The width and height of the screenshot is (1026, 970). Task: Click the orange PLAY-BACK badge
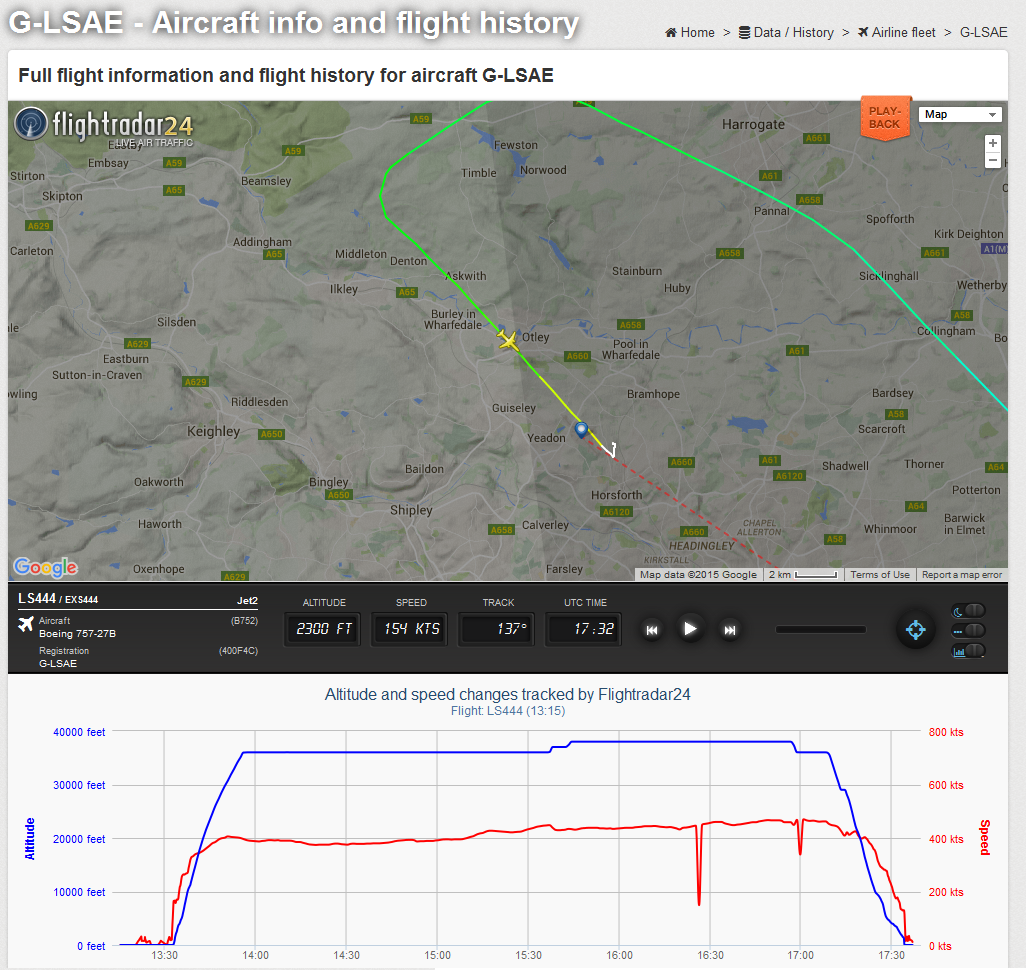(x=885, y=118)
